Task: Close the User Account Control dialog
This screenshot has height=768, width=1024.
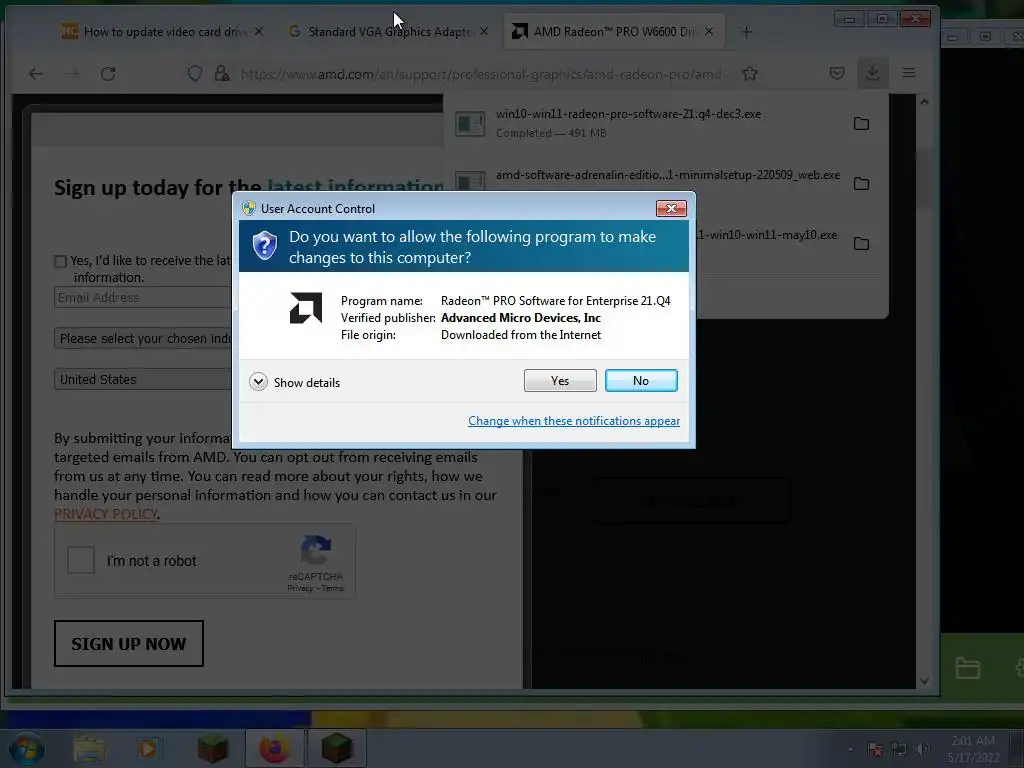Action: point(671,208)
